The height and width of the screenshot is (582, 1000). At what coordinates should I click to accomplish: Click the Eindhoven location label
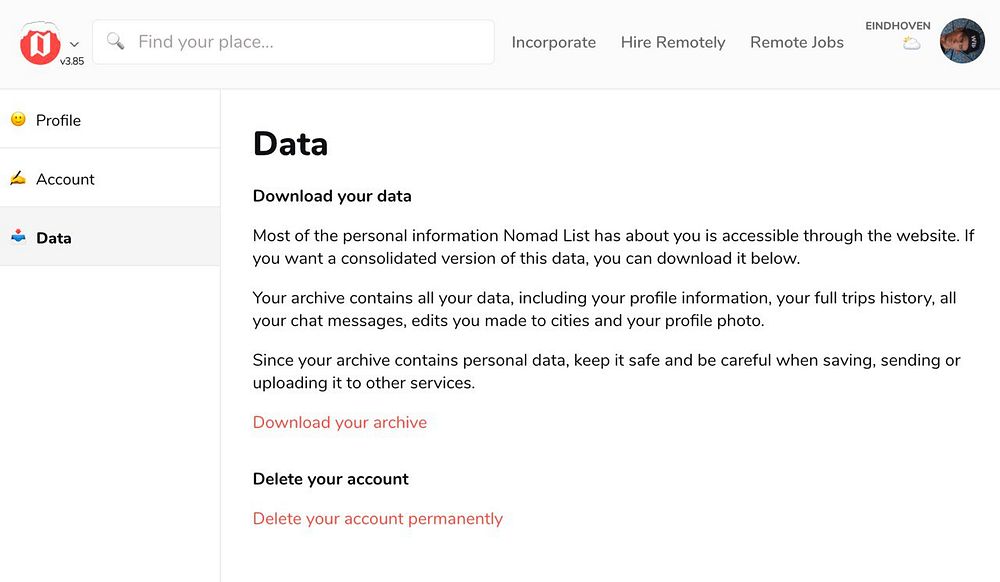pos(898,26)
